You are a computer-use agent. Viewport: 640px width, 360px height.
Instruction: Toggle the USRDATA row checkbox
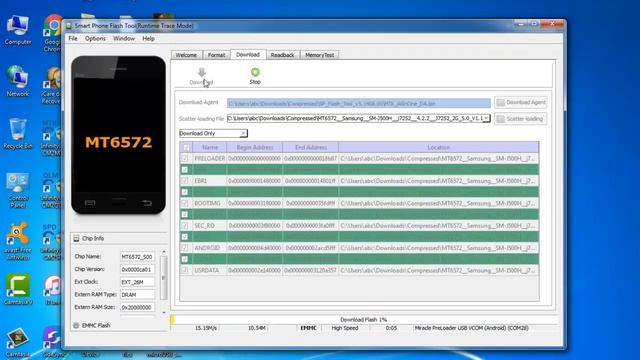(x=185, y=271)
